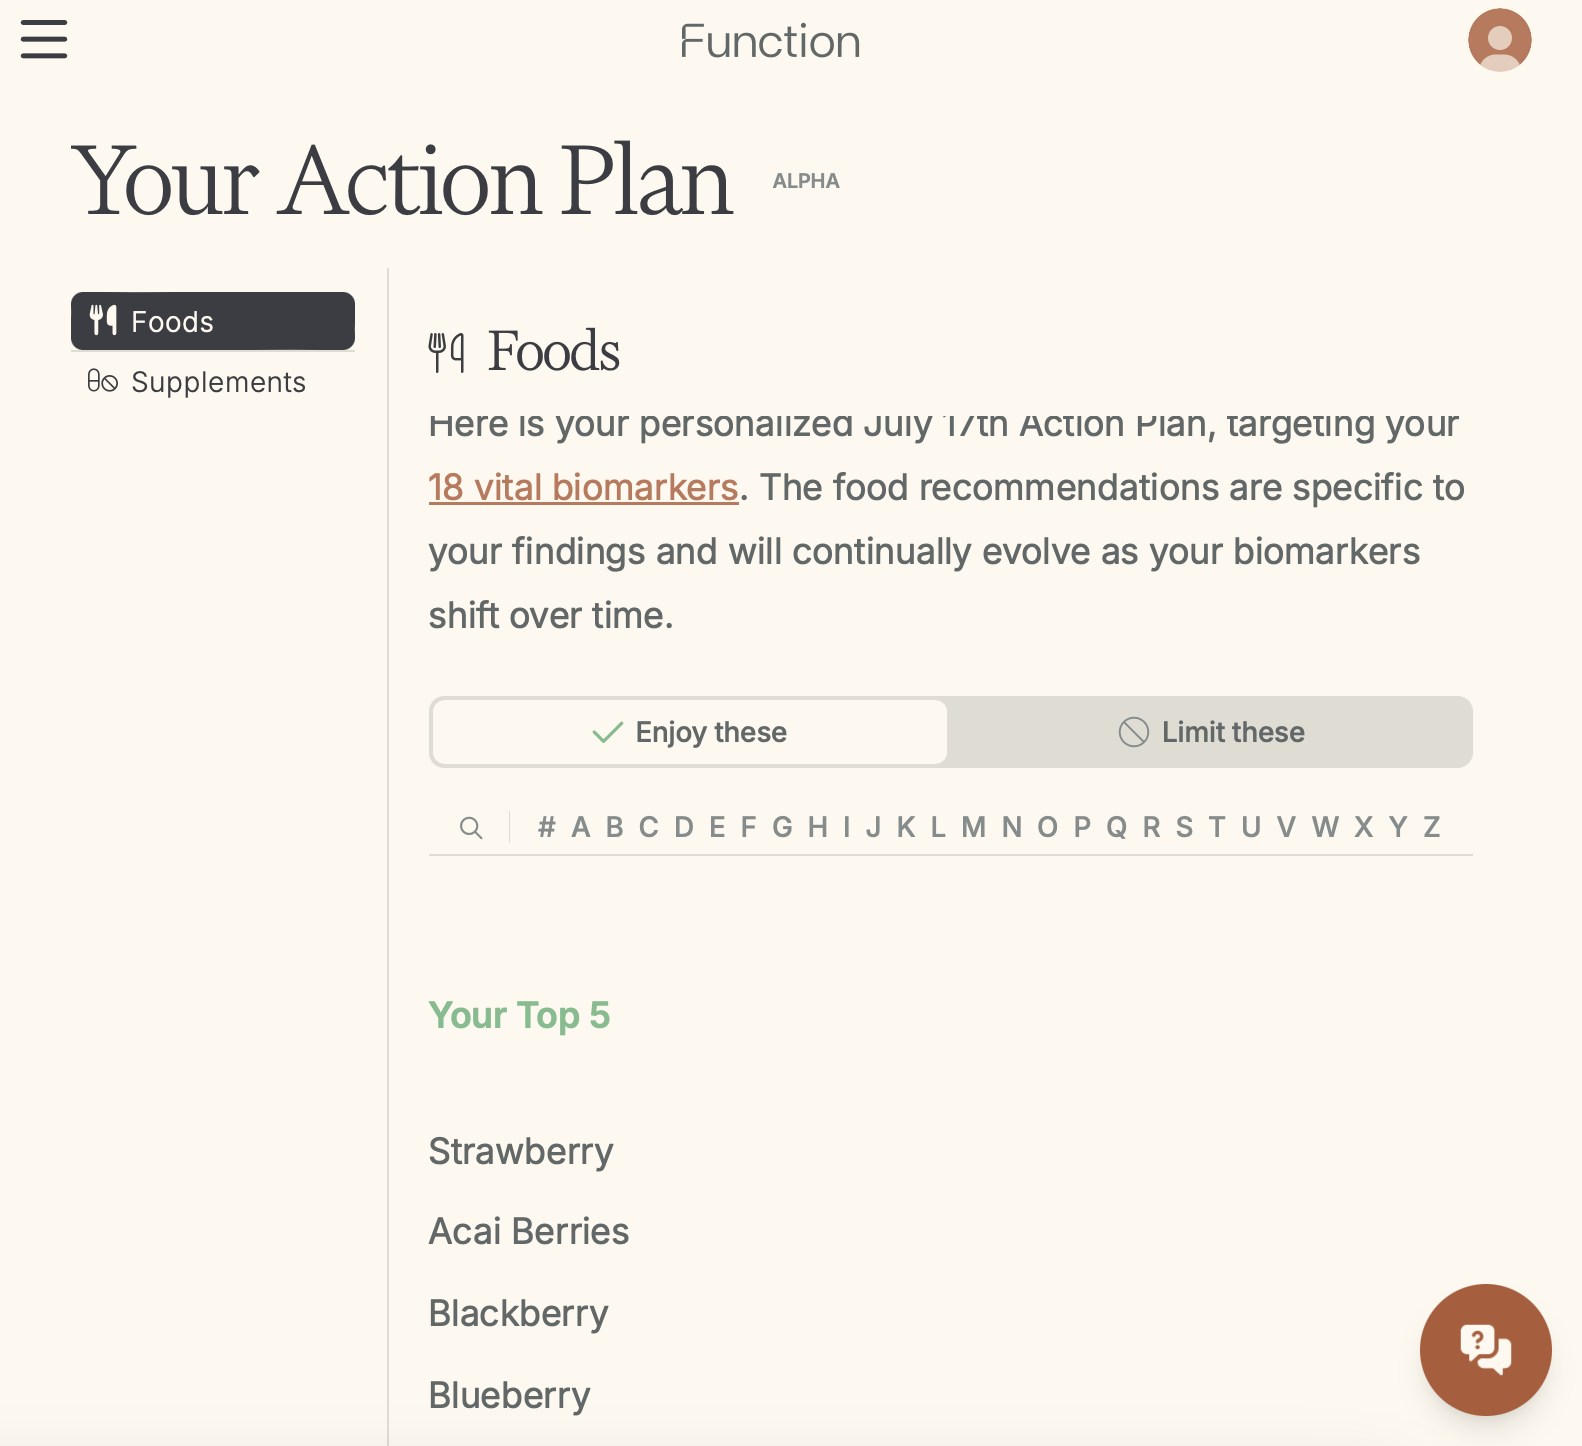
Task: Filter foods by letter S
Action: tap(1184, 827)
